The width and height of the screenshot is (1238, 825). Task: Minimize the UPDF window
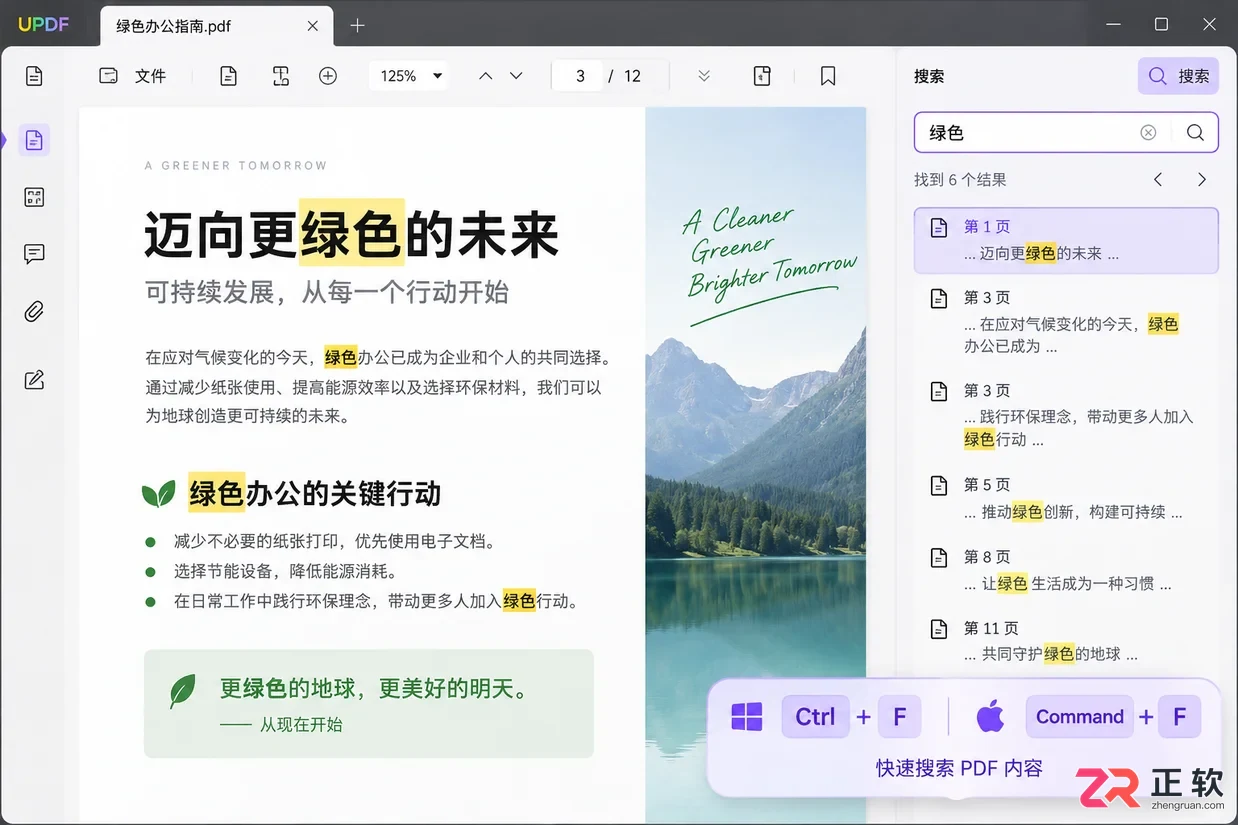pos(1115,24)
